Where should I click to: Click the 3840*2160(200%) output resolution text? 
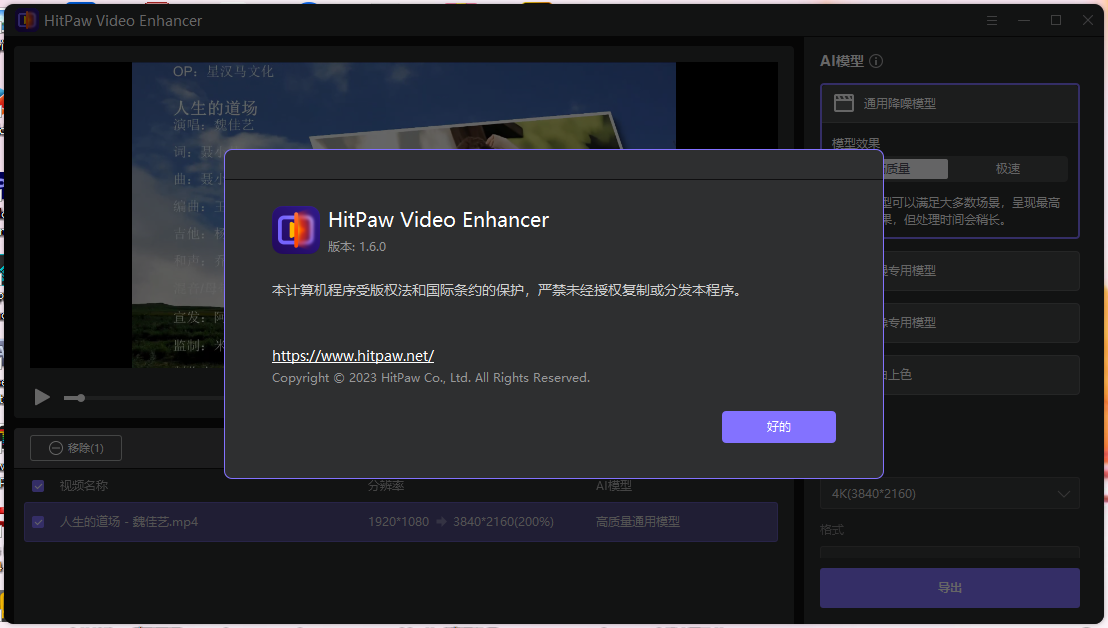click(503, 522)
